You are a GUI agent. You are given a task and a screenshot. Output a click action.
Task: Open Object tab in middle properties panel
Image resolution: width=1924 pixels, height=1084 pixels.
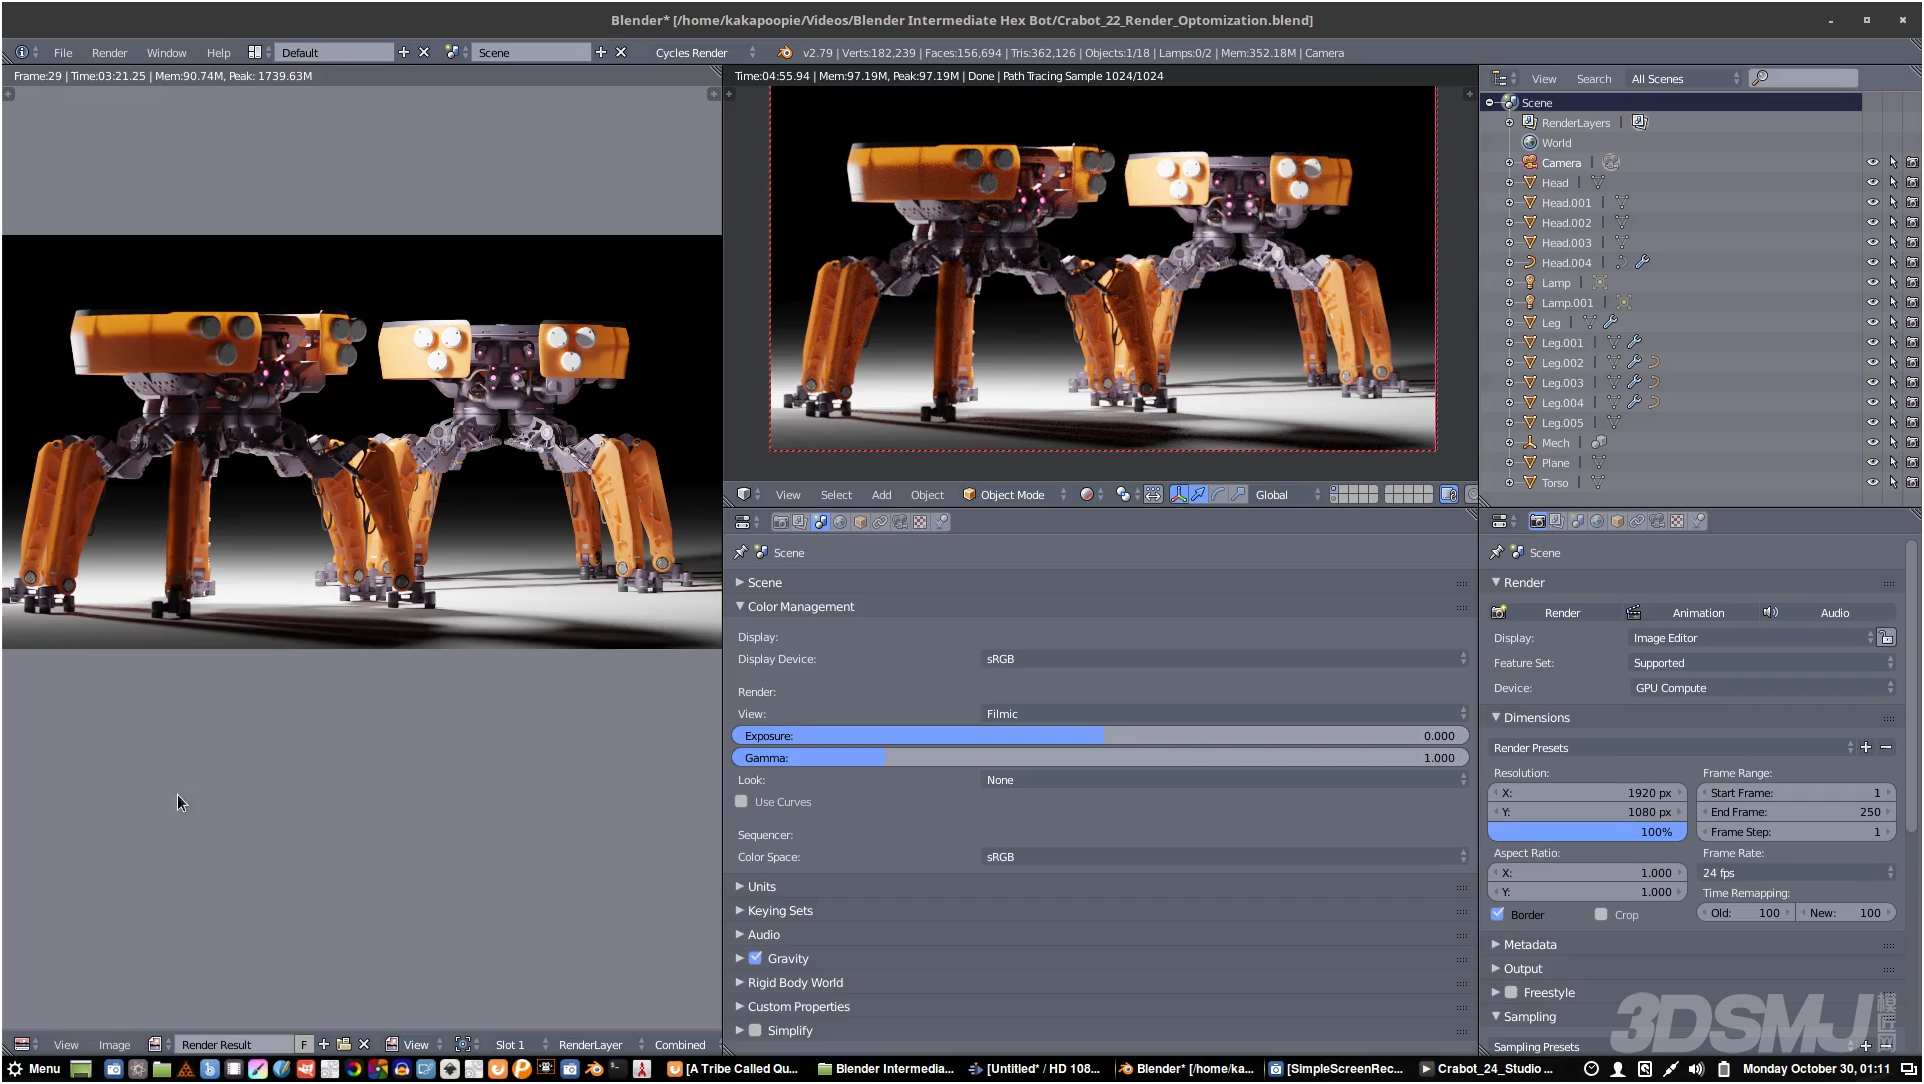tap(860, 522)
